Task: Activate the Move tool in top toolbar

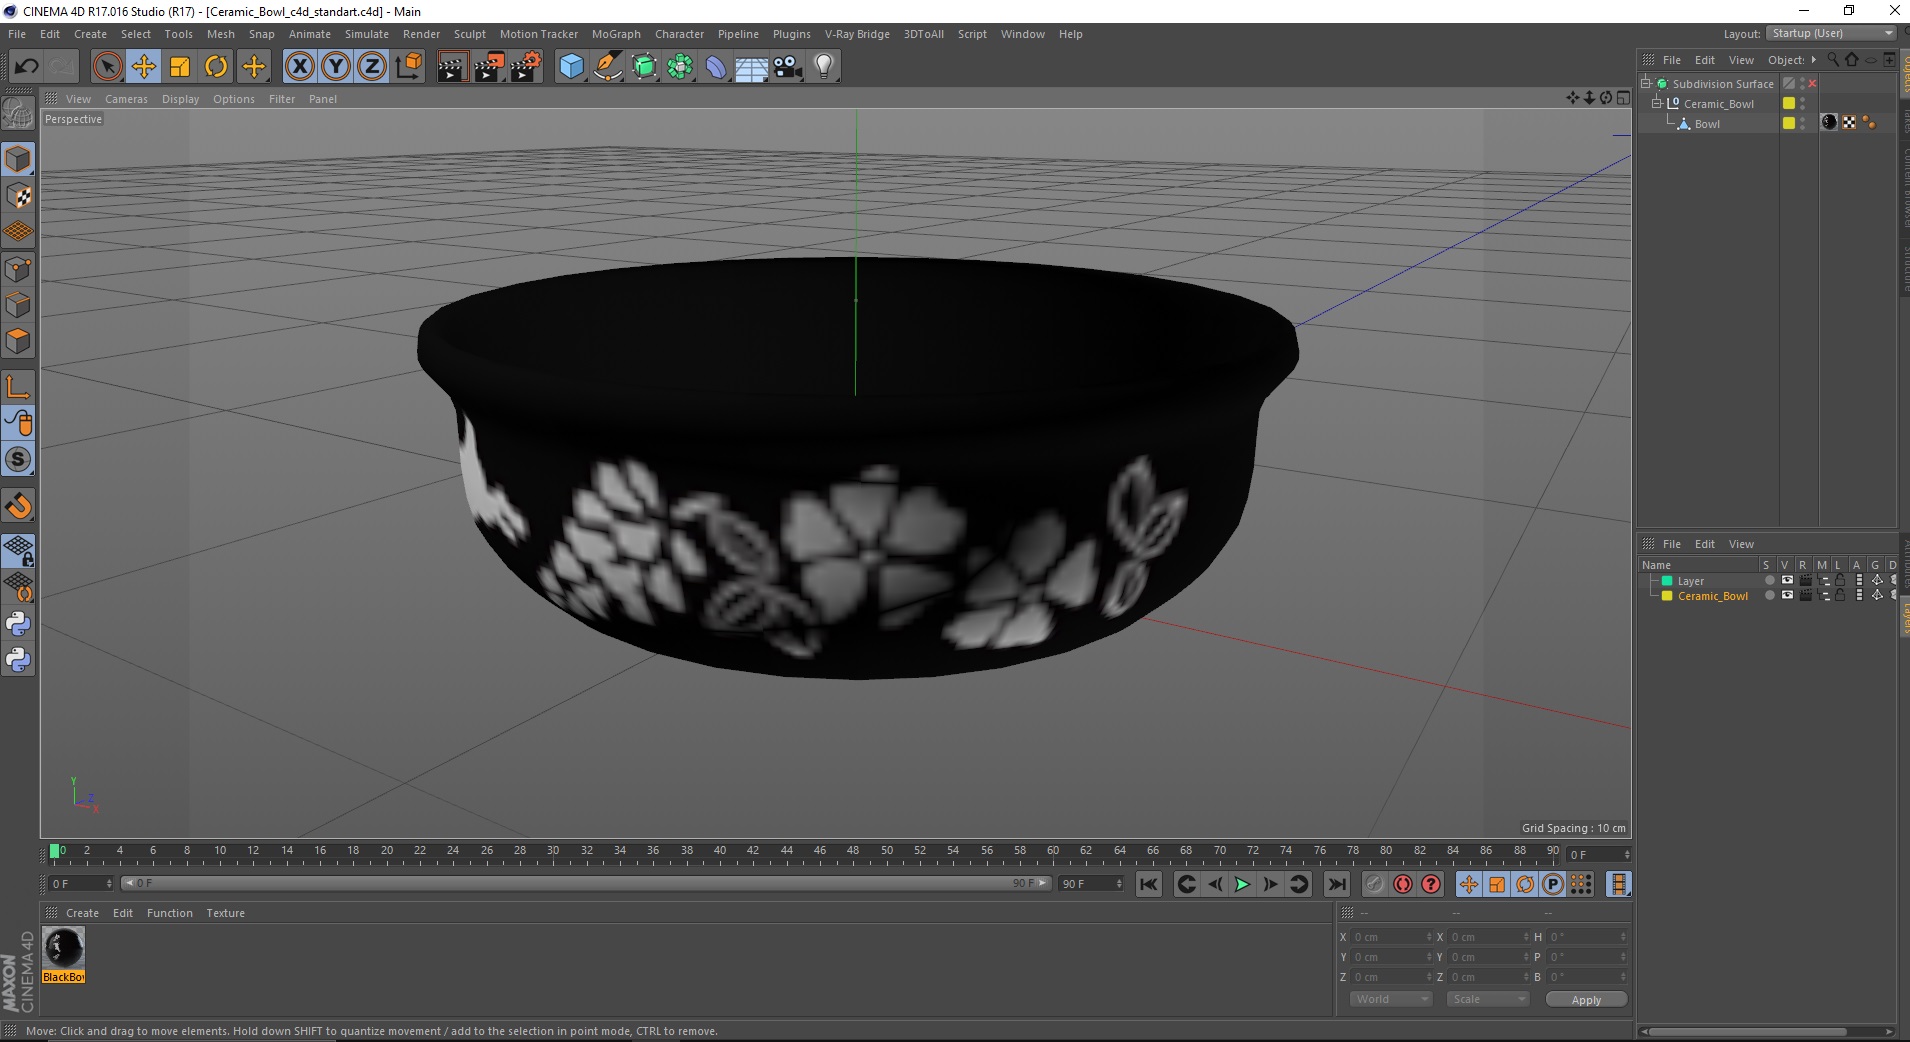Action: tap(144, 67)
